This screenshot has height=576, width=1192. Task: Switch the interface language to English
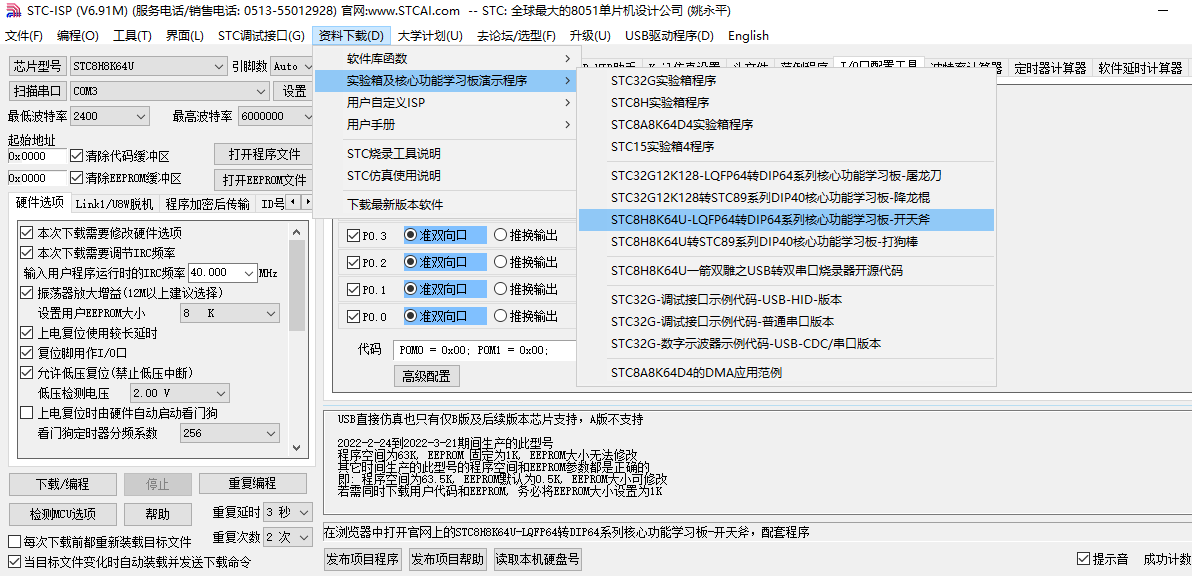click(748, 36)
